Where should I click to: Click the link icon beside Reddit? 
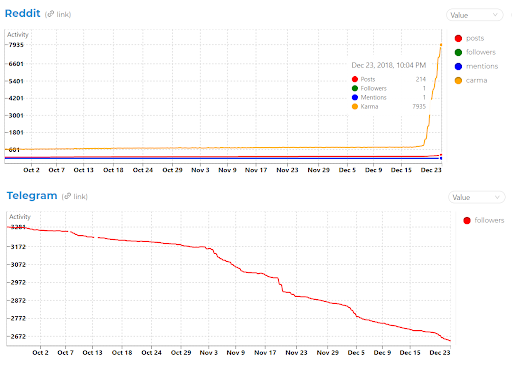pos(50,14)
